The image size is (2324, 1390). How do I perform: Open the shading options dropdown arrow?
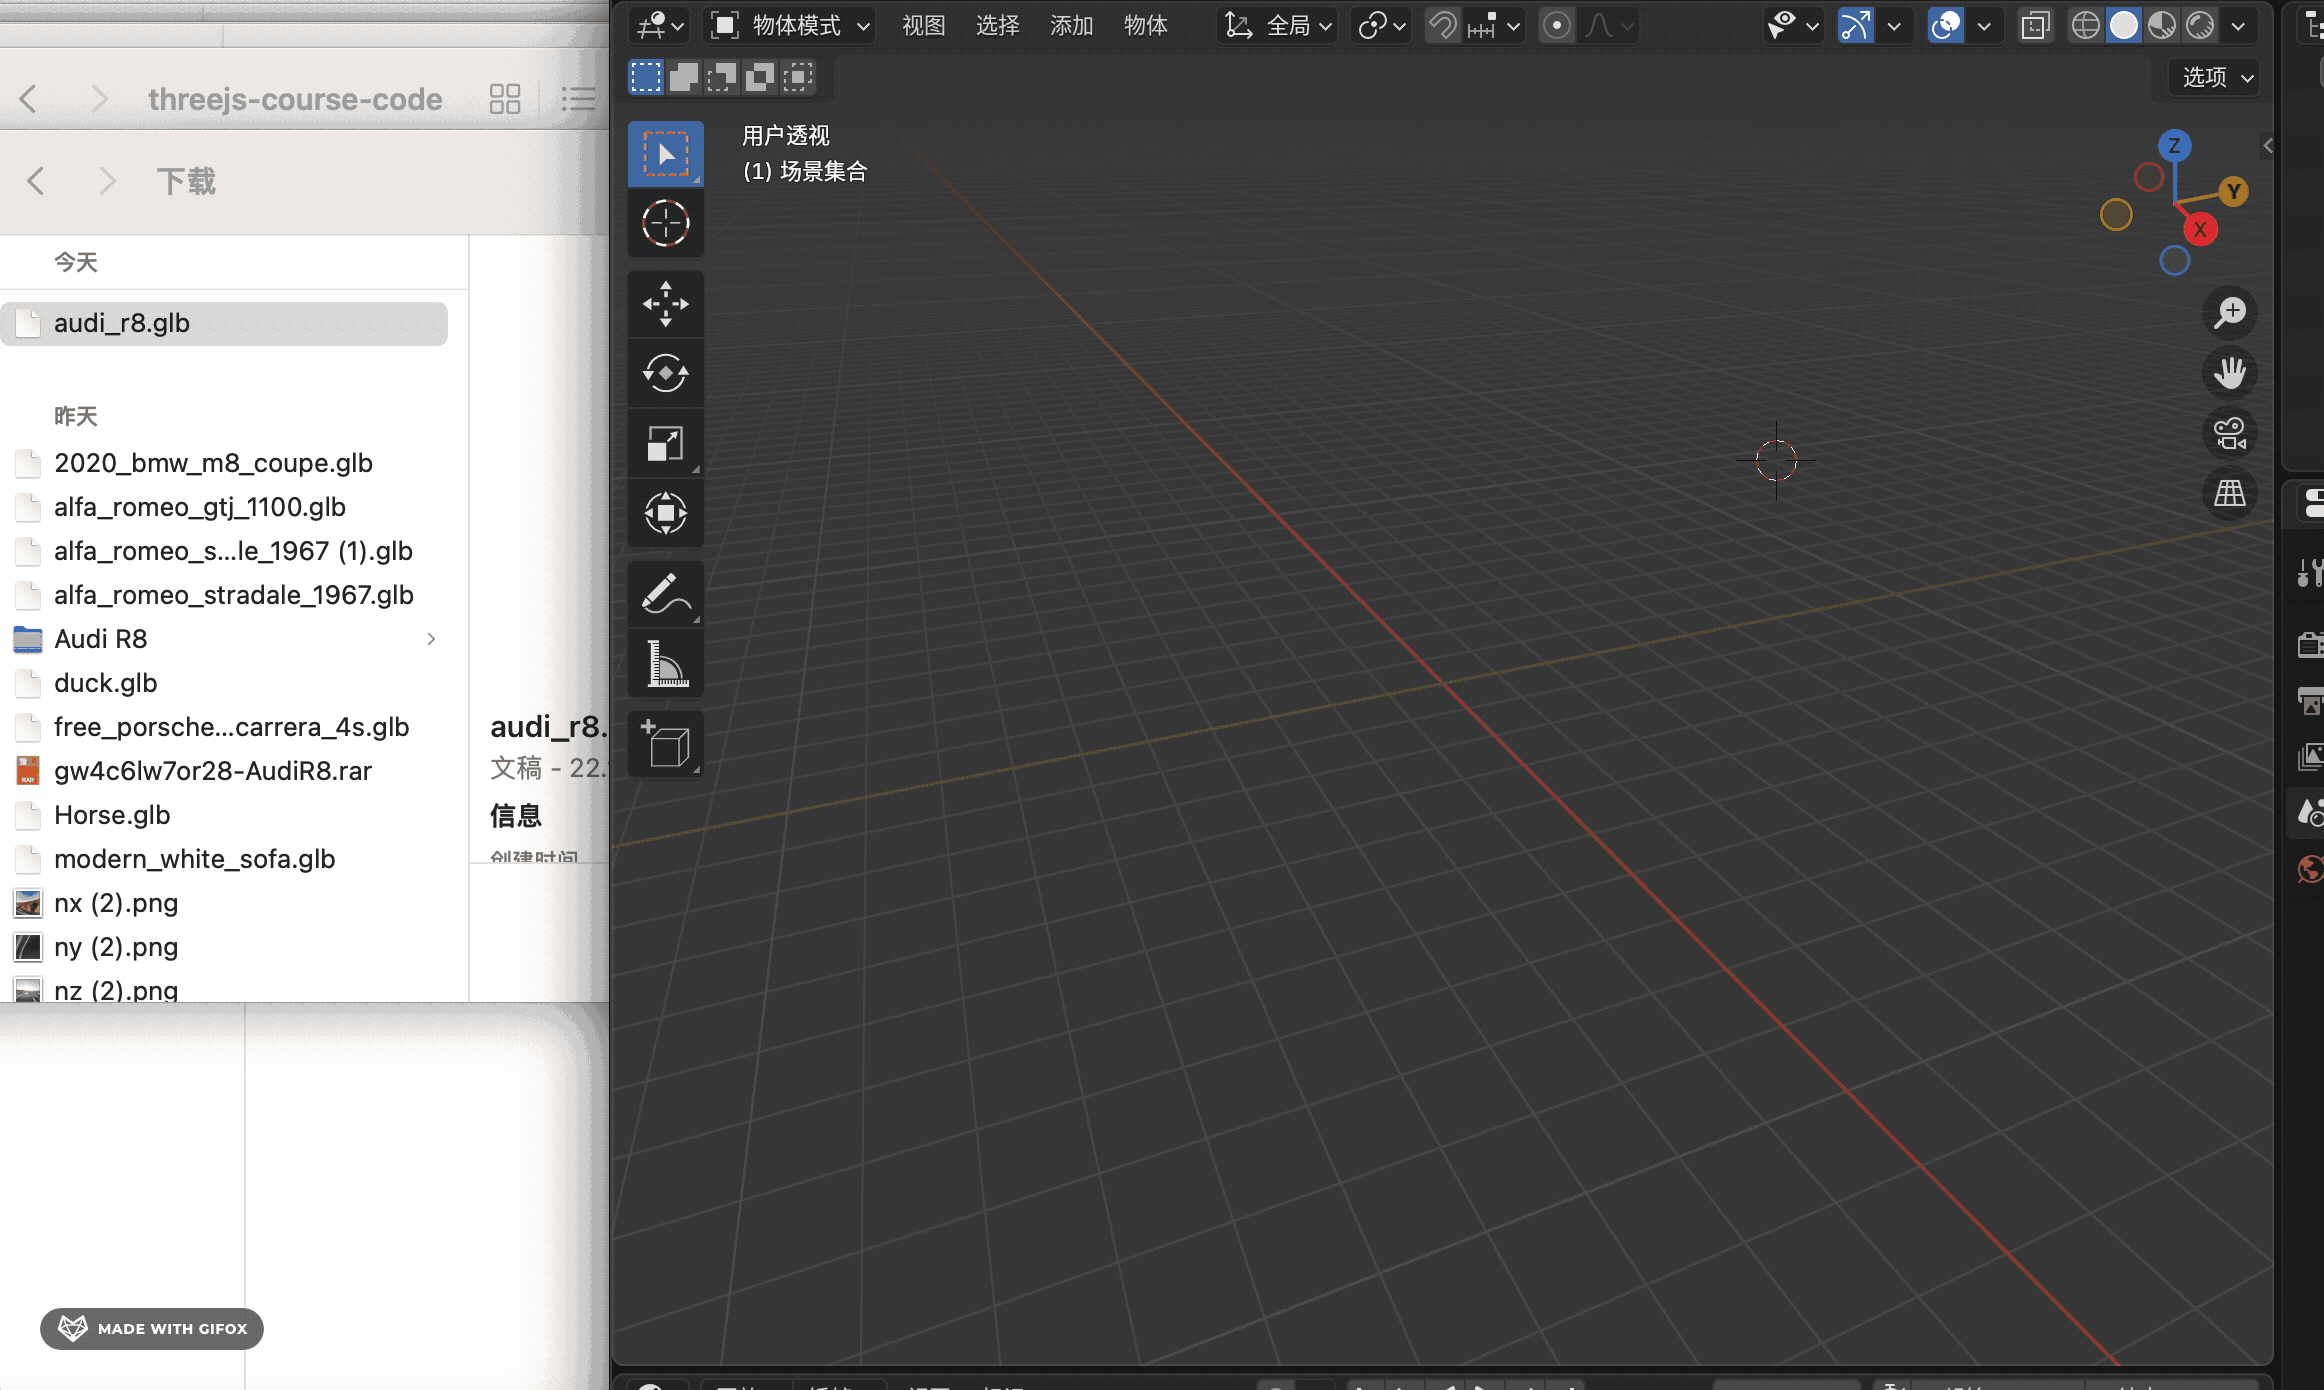2238,25
